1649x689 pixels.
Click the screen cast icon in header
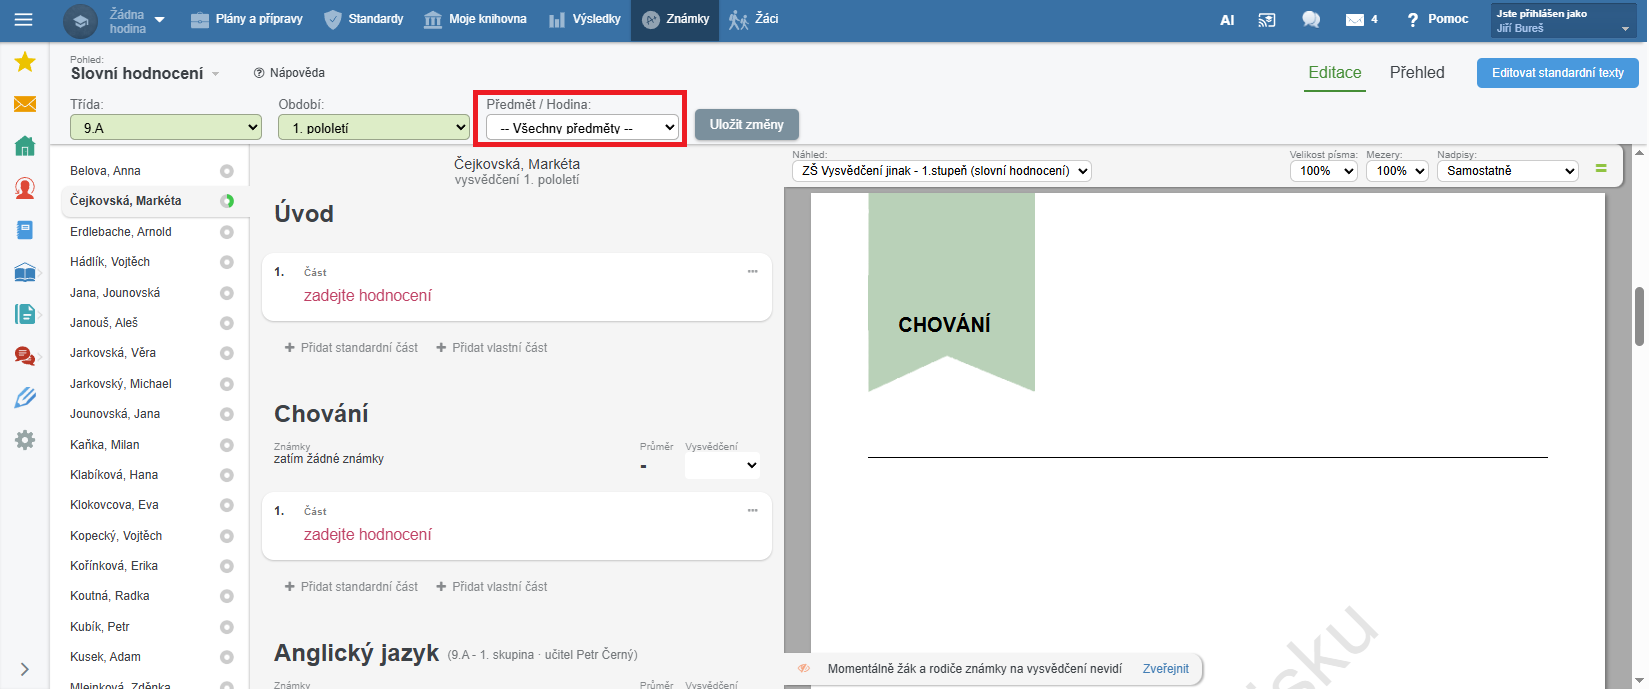(x=1267, y=20)
